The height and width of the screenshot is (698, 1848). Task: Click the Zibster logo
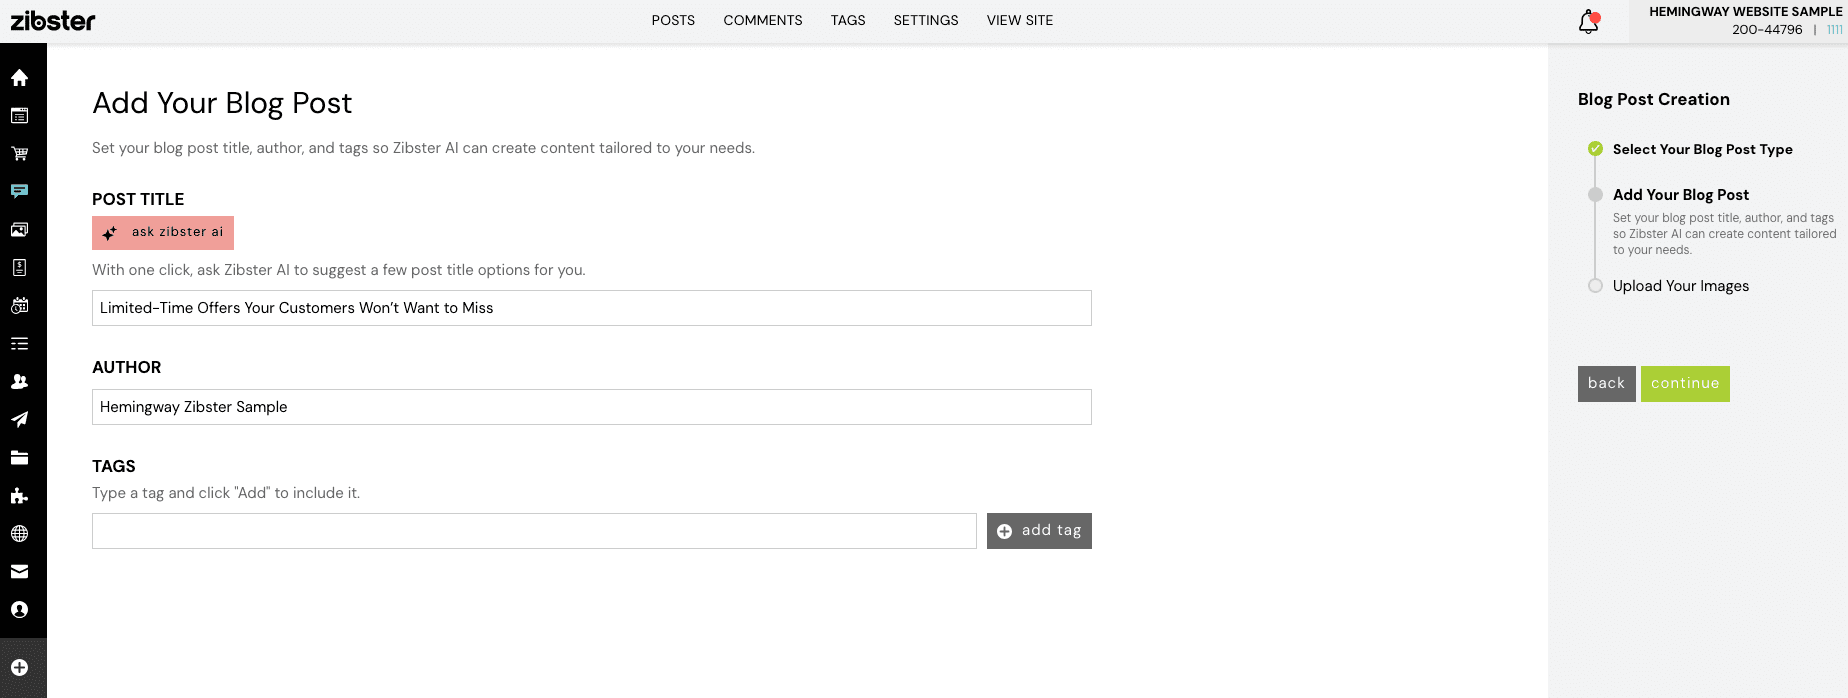click(53, 20)
